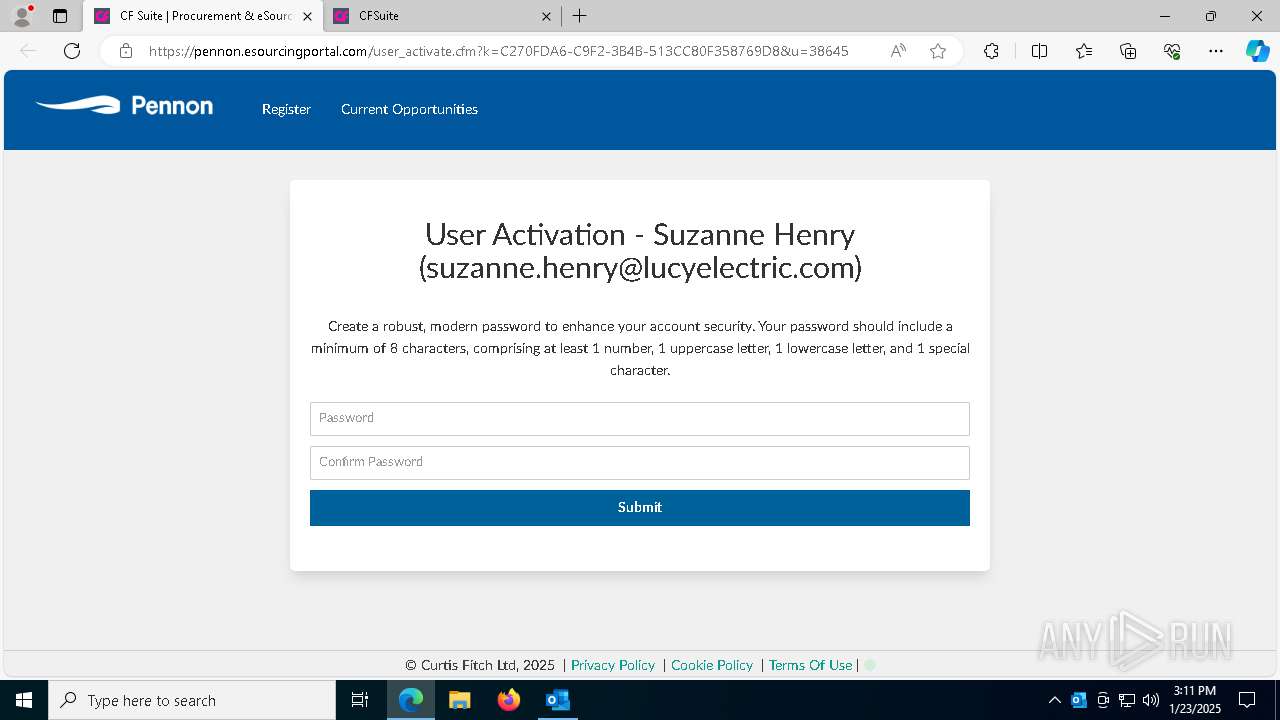Open Edge Settings and more menu
This screenshot has width=1280, height=720.
pos(1216,51)
